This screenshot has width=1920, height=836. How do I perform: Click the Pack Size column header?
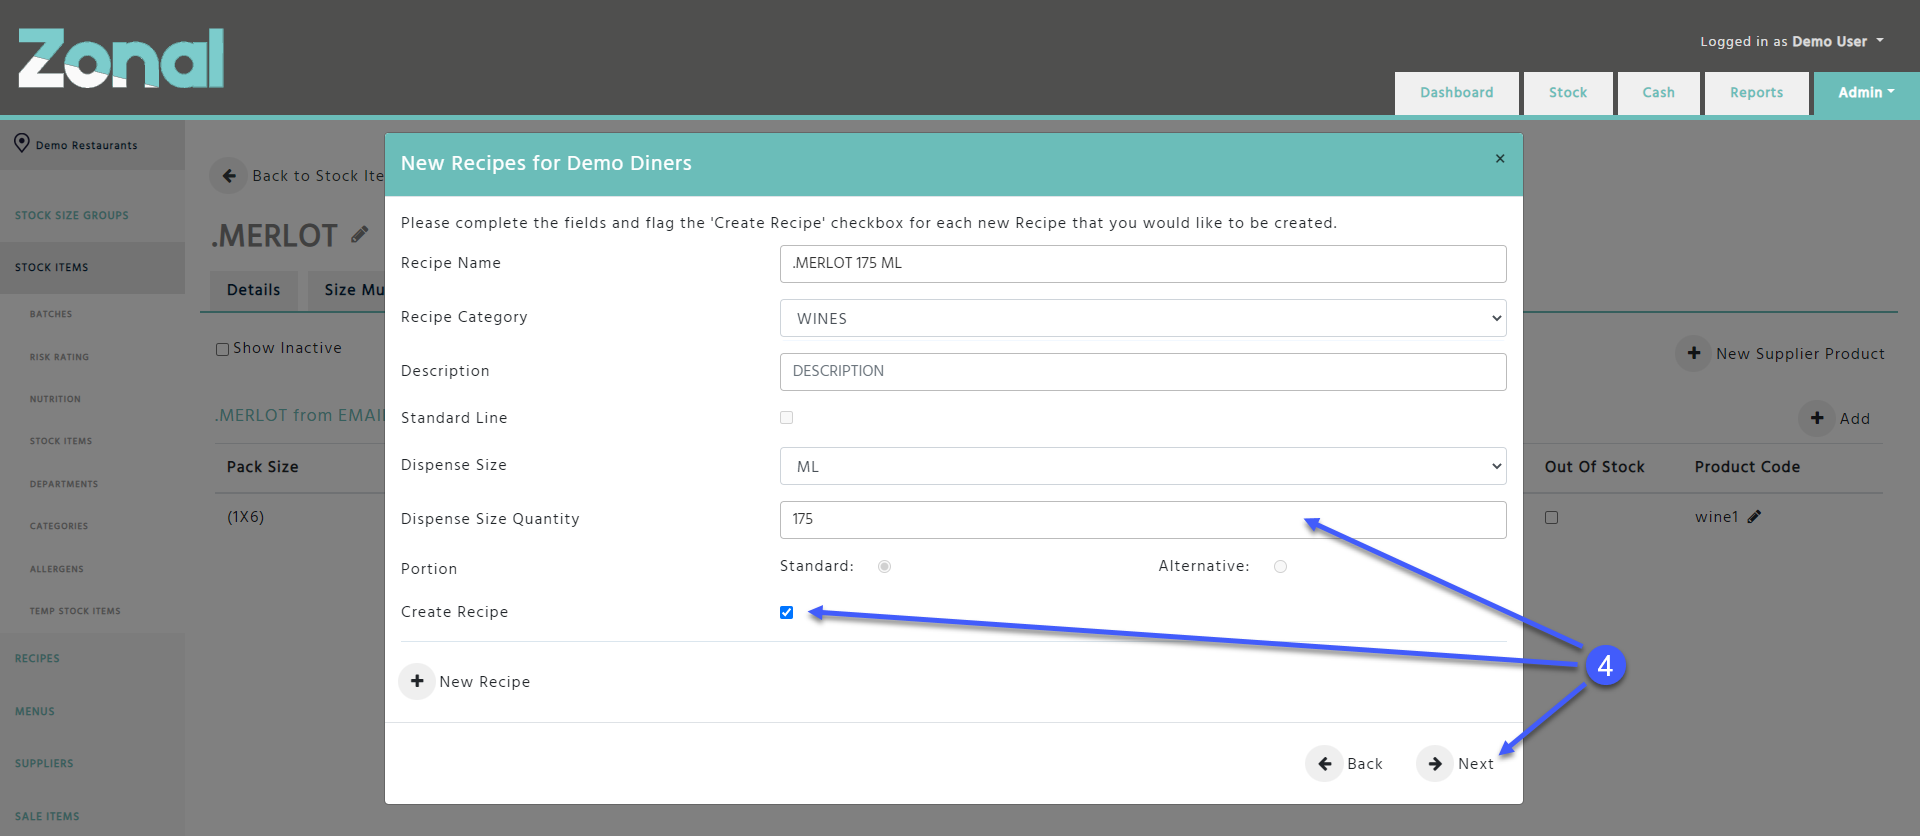click(x=263, y=467)
